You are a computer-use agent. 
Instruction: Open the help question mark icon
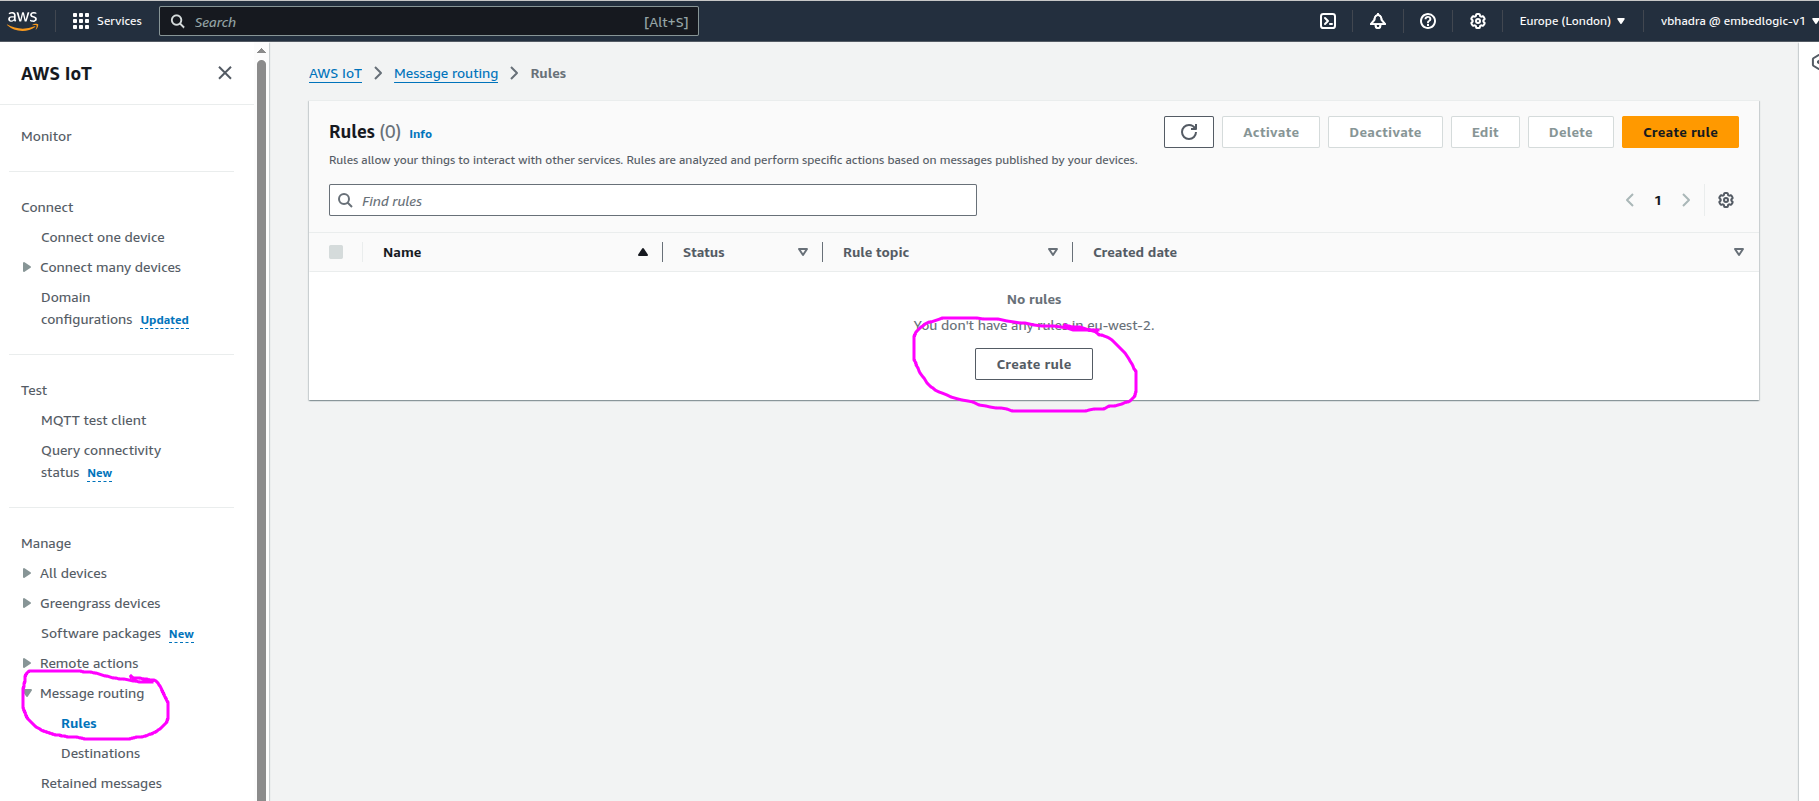click(1427, 21)
